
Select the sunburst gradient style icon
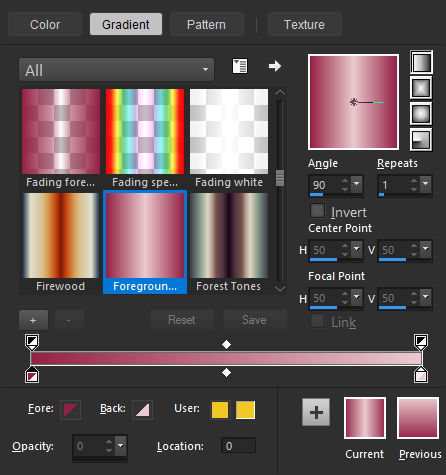click(x=421, y=114)
